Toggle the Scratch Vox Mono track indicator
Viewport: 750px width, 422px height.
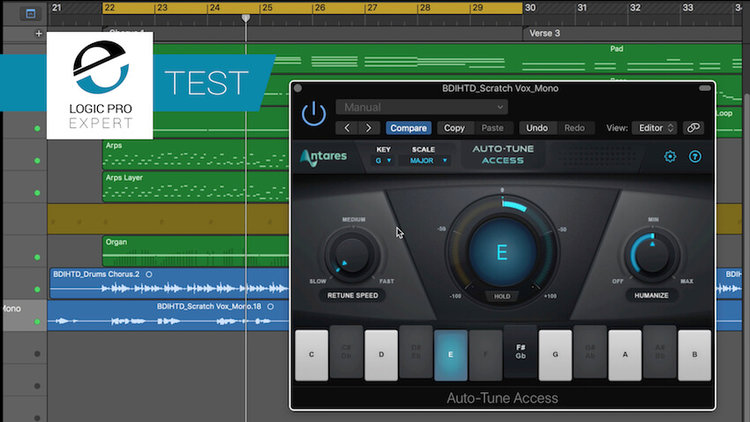pos(37,322)
